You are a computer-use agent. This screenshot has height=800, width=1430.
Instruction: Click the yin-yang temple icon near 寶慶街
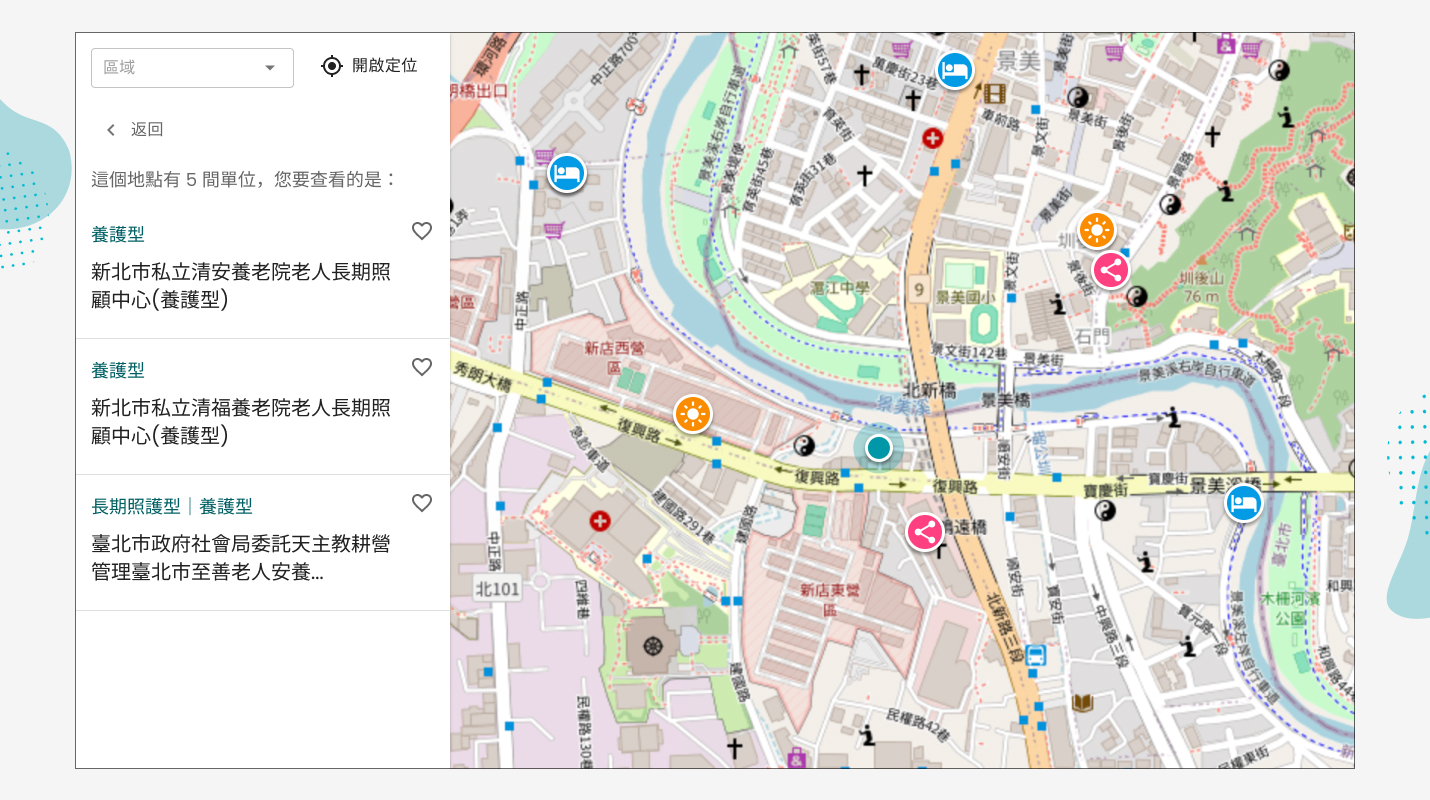(1104, 511)
